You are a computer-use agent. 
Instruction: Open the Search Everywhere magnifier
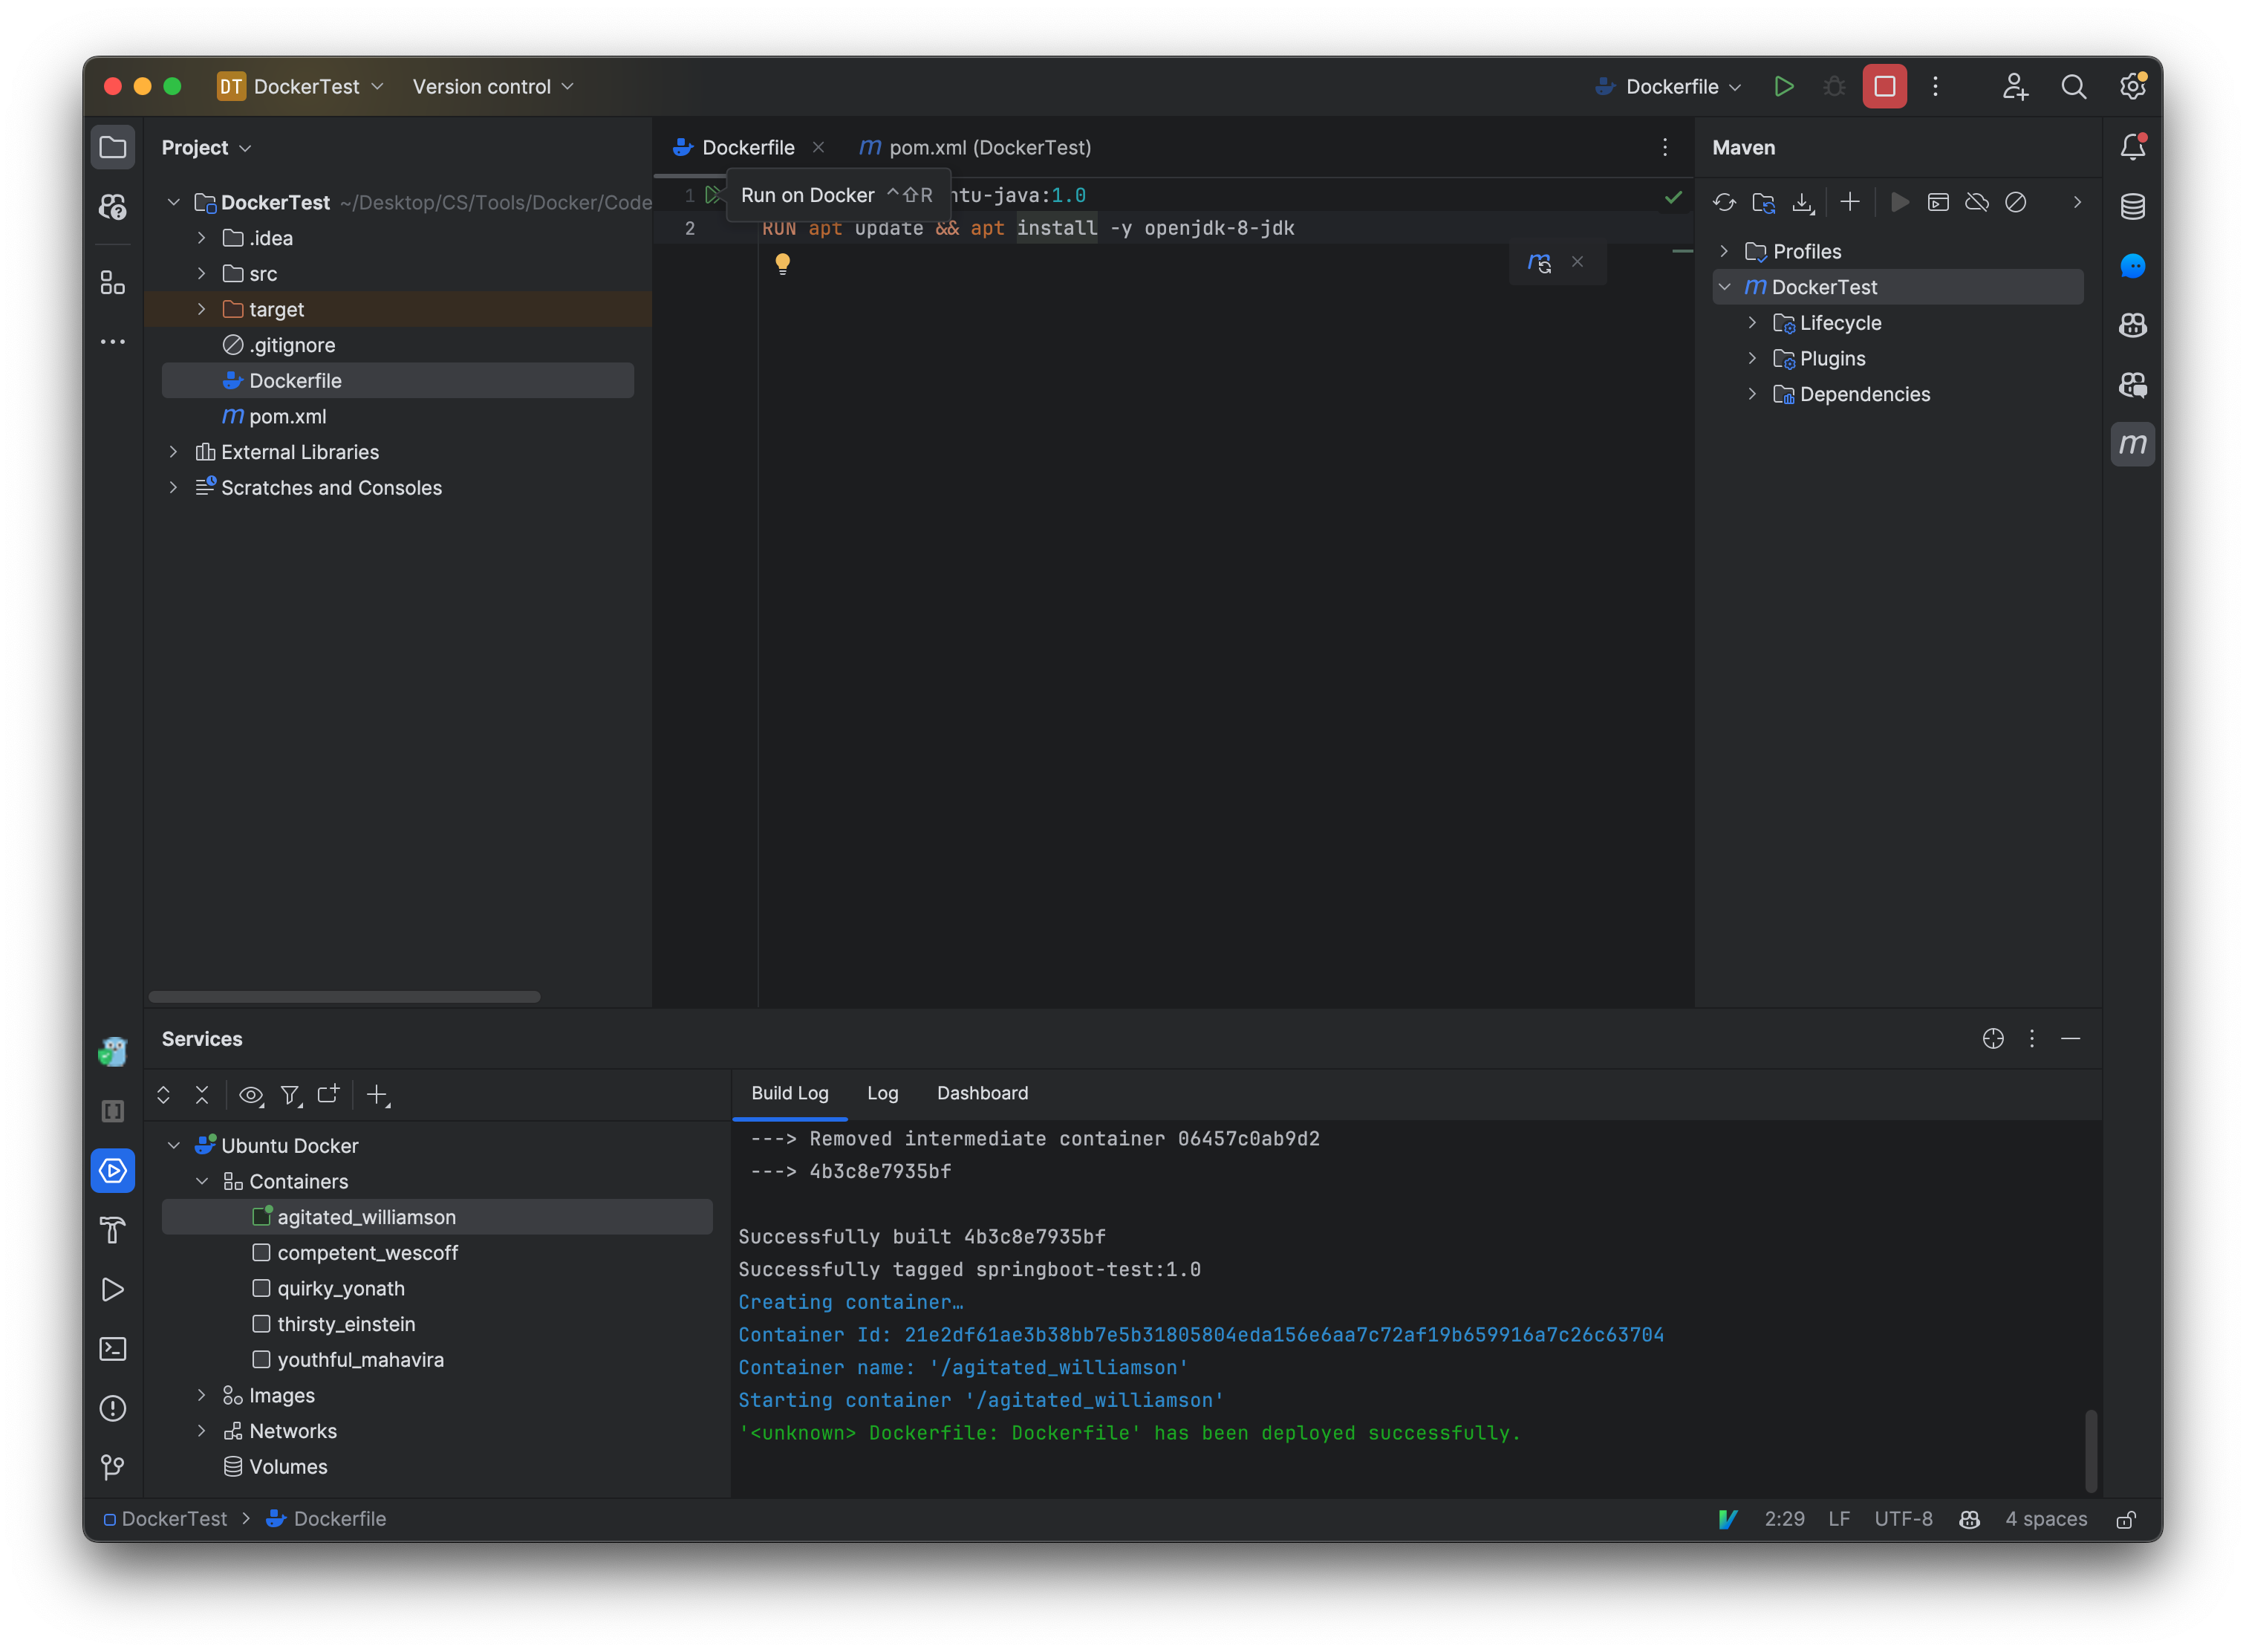click(x=2073, y=87)
